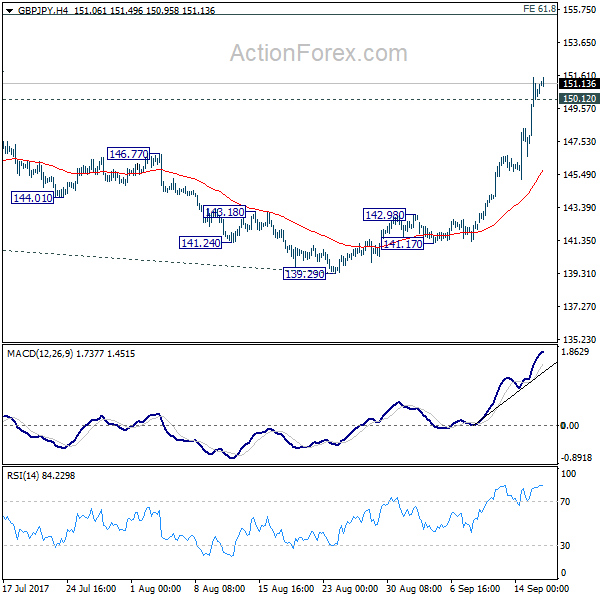Select the 146.770 price label

(x=129, y=154)
